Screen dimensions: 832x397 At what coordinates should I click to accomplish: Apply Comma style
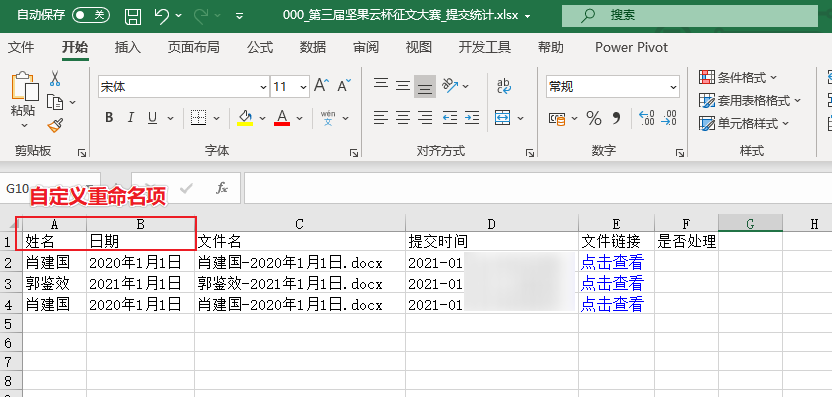coord(616,118)
